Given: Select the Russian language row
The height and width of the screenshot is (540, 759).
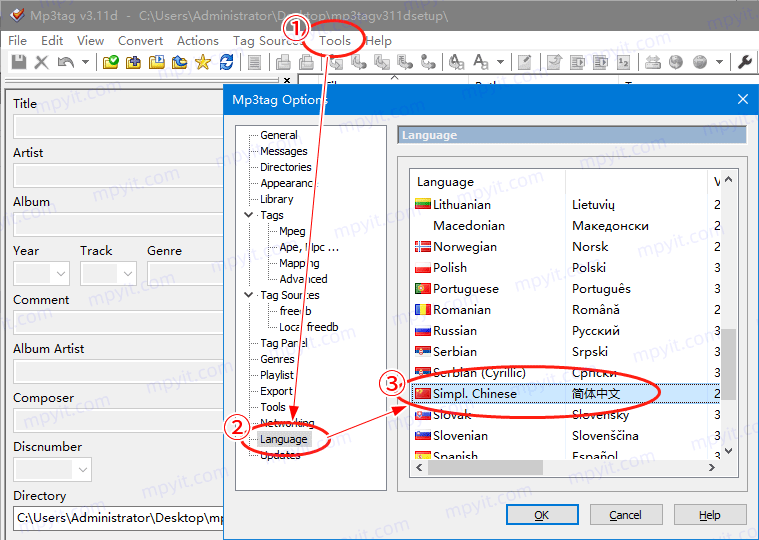Looking at the screenshot, I should pos(565,331).
